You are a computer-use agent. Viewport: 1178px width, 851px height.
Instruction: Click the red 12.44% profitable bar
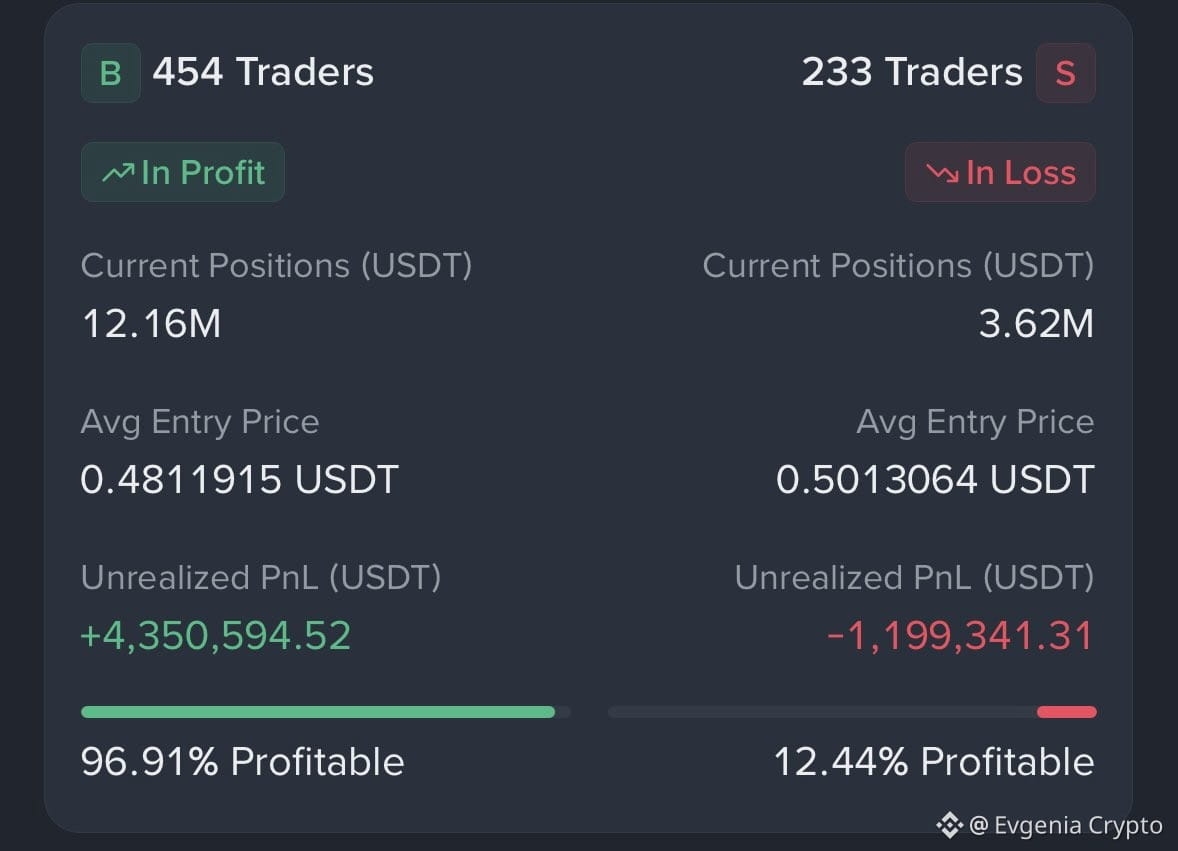1066,712
